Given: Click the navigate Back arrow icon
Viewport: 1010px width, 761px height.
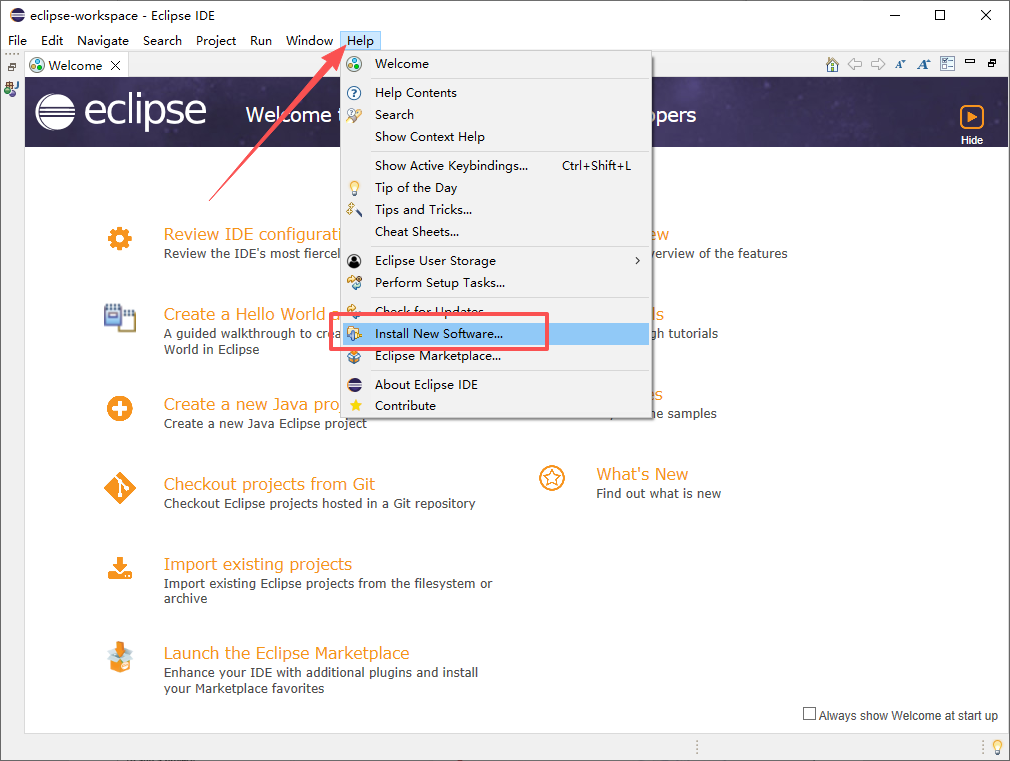Looking at the screenshot, I should (855, 64).
